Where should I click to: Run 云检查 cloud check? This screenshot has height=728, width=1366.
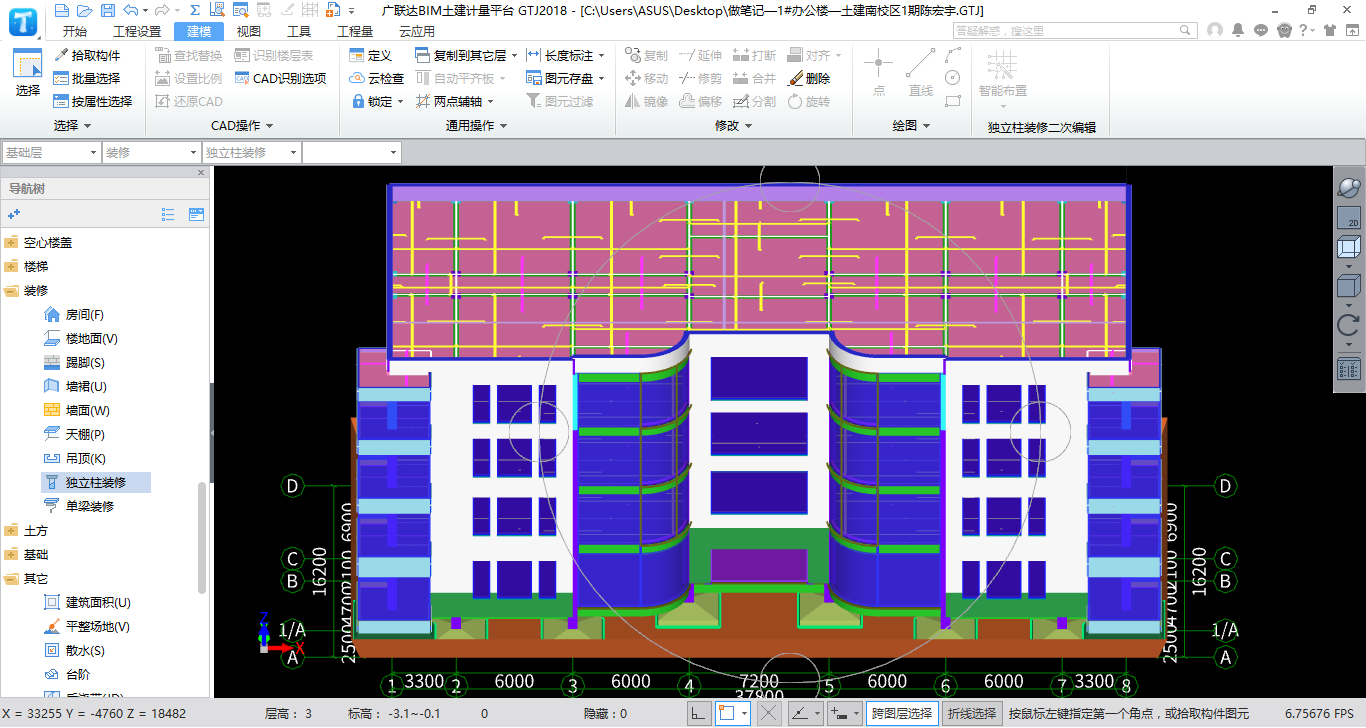(x=377, y=78)
